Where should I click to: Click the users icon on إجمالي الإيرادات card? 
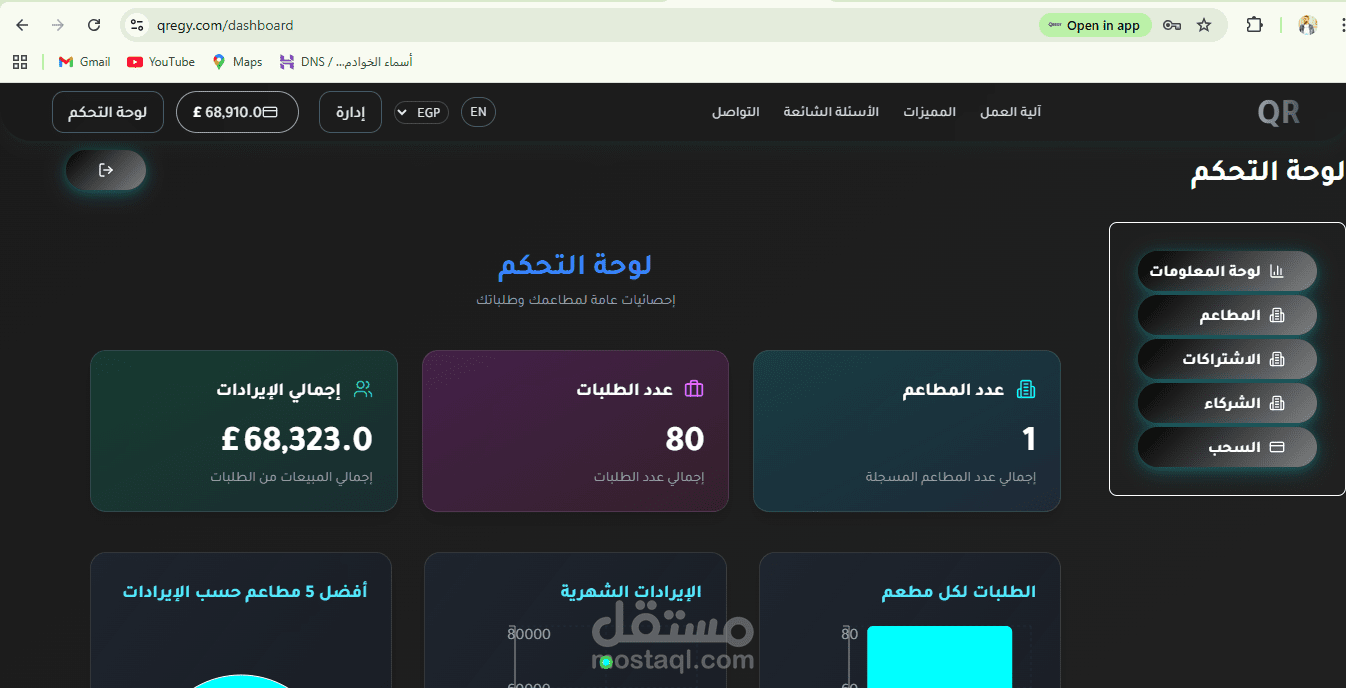(x=363, y=389)
